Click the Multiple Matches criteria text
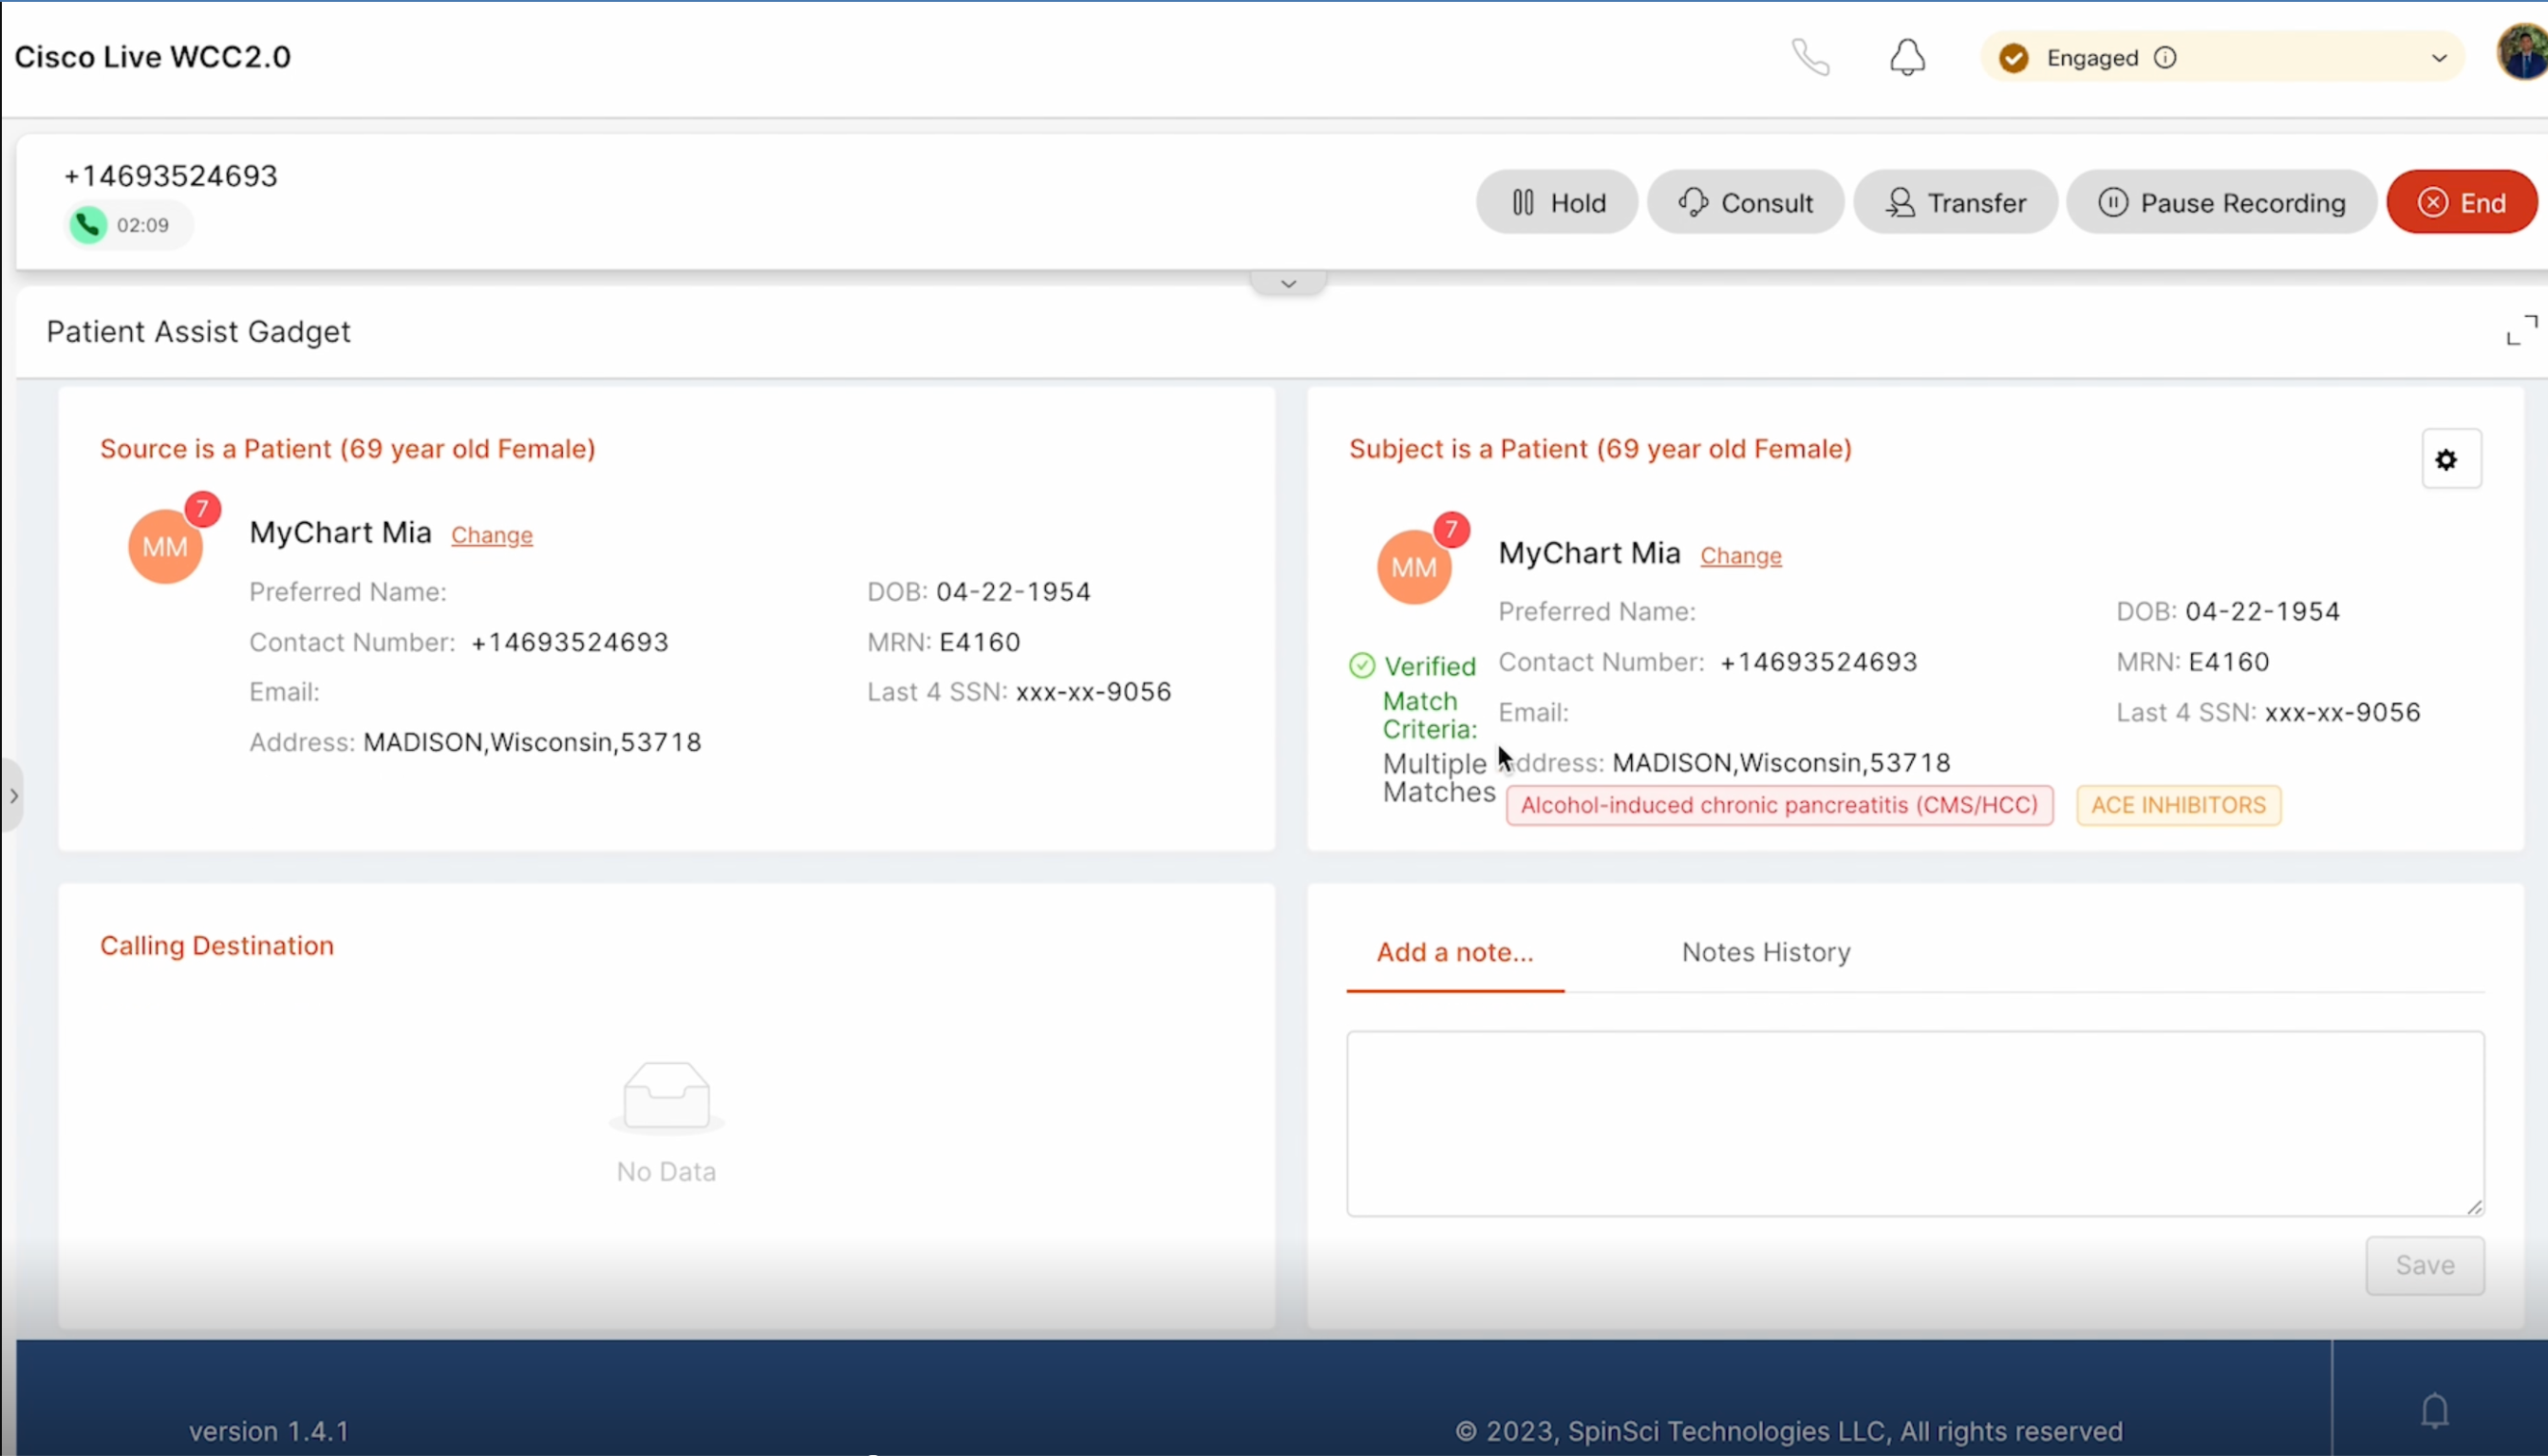This screenshot has width=2548, height=1456. pyautogui.click(x=1438, y=778)
